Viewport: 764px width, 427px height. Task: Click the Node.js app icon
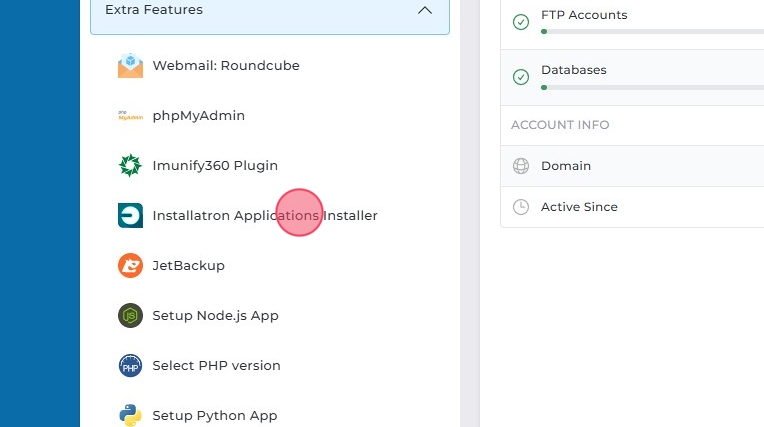click(130, 316)
